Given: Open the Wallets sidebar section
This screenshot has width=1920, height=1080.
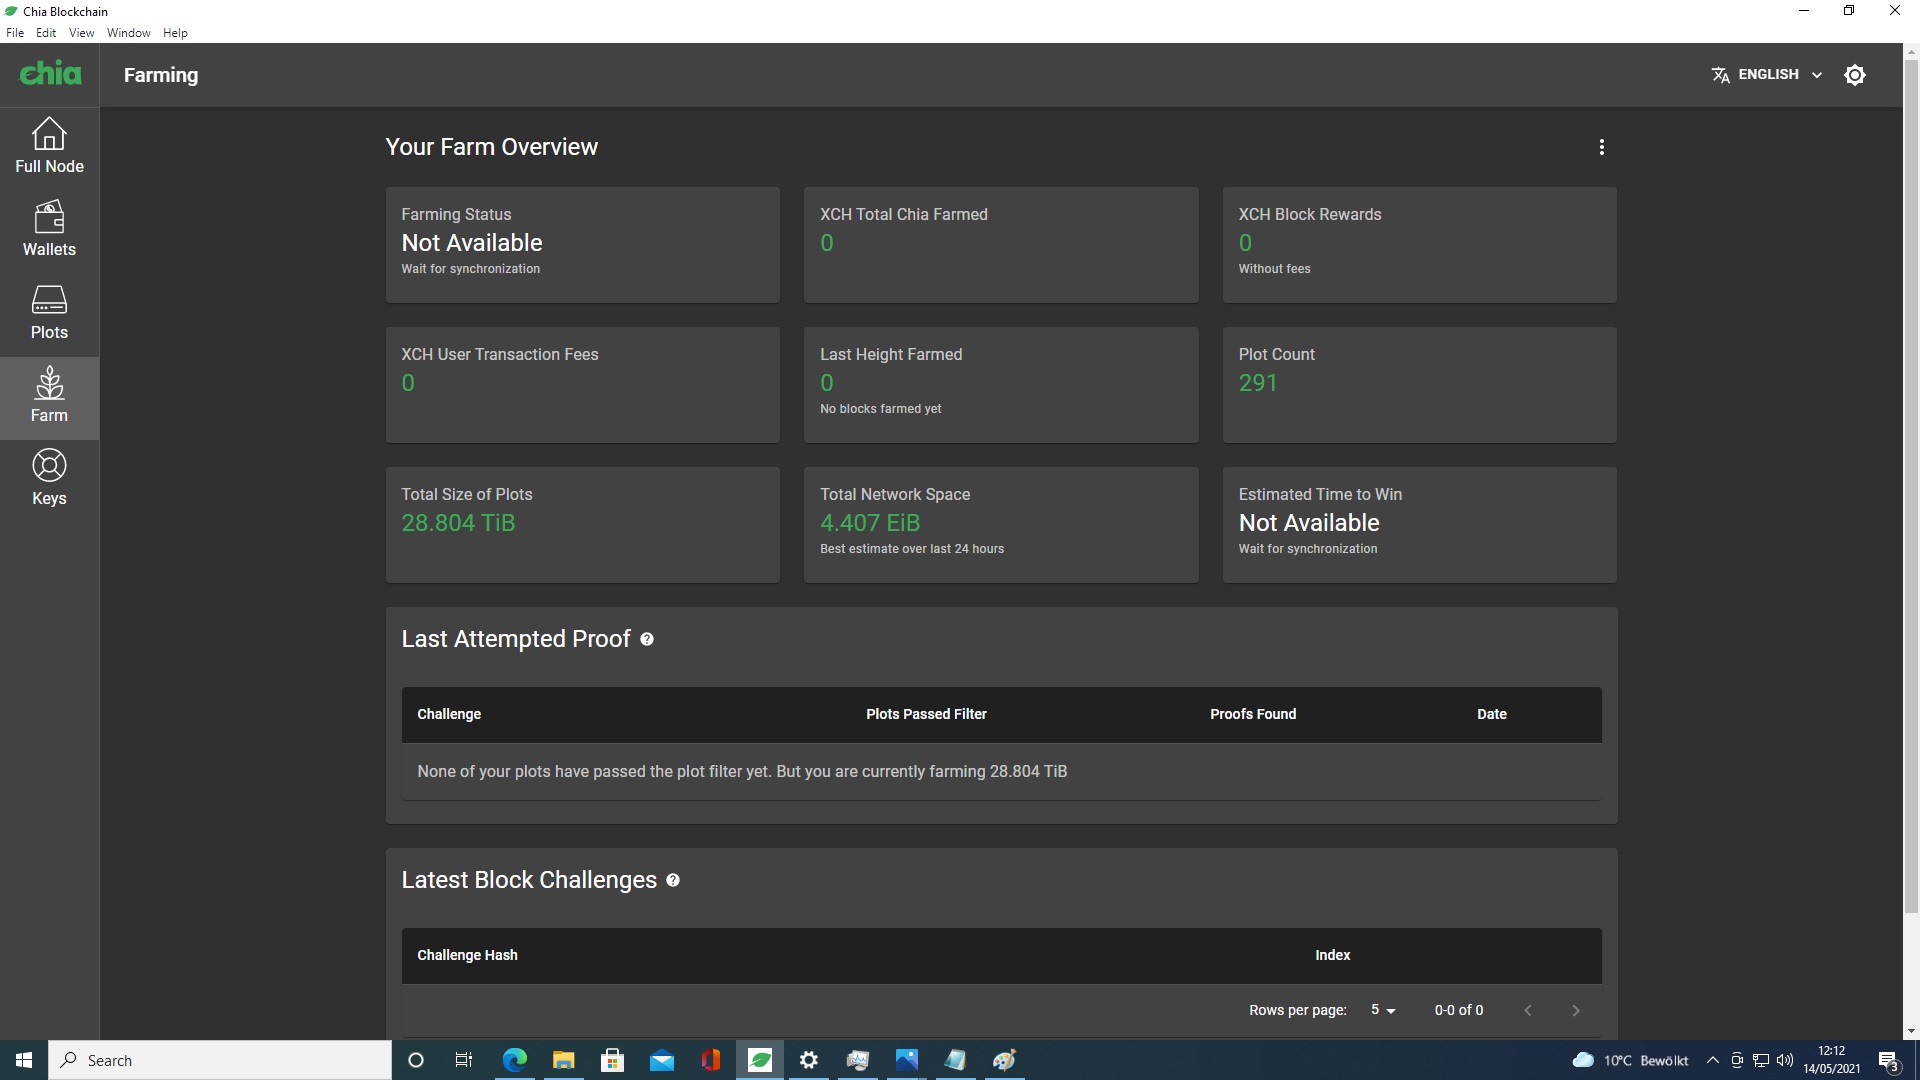Looking at the screenshot, I should coord(49,229).
